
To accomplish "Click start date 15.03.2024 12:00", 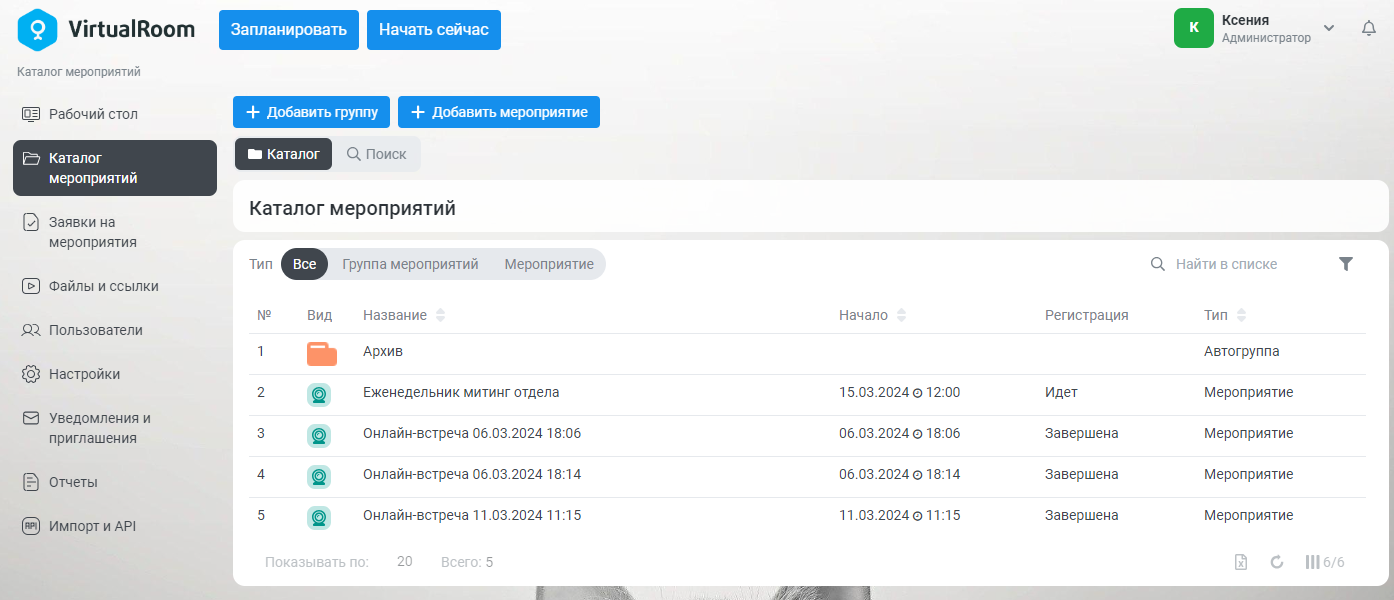I will pos(899,393).
